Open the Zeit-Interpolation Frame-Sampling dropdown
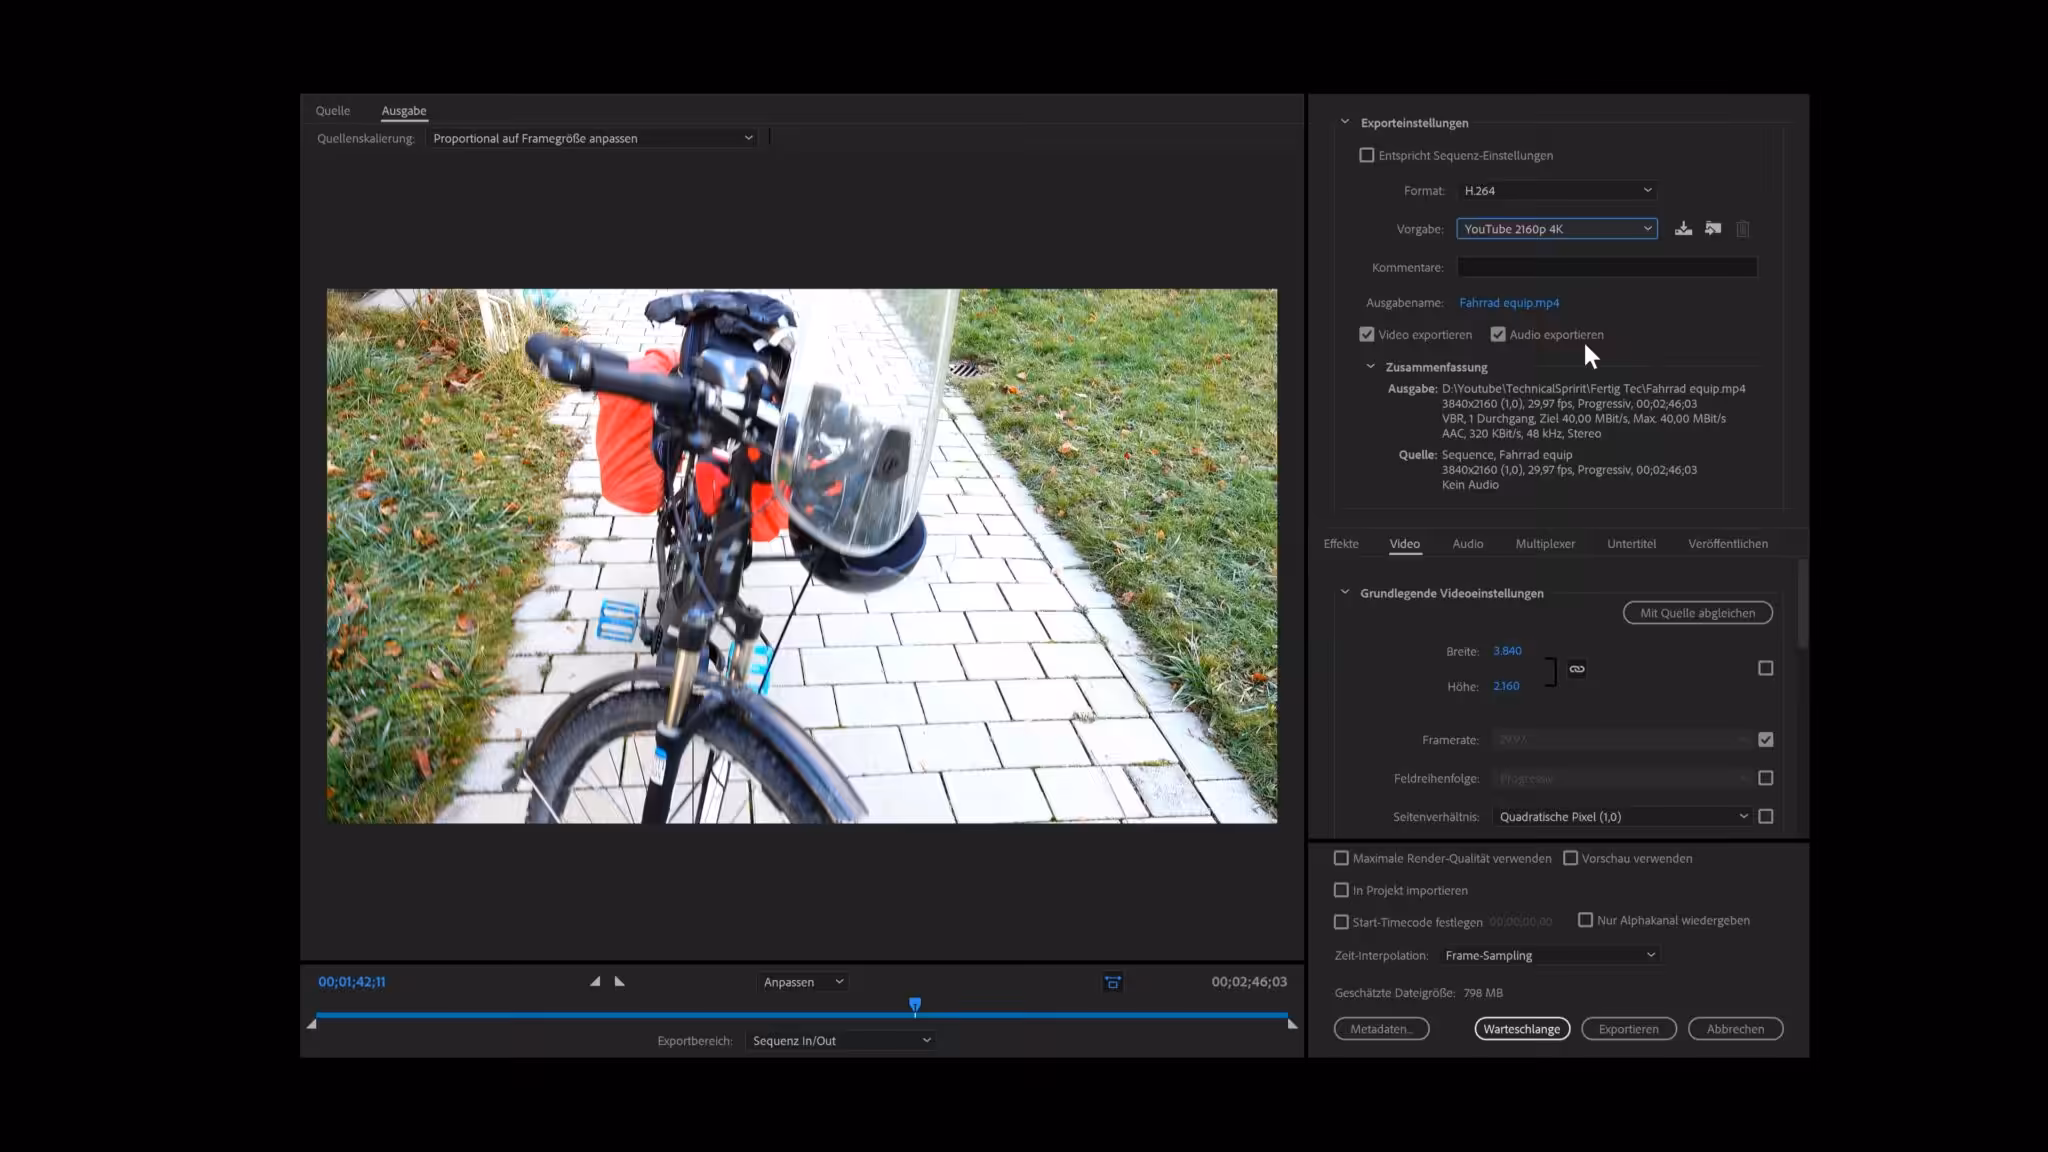This screenshot has width=2048, height=1152. tap(1550, 956)
